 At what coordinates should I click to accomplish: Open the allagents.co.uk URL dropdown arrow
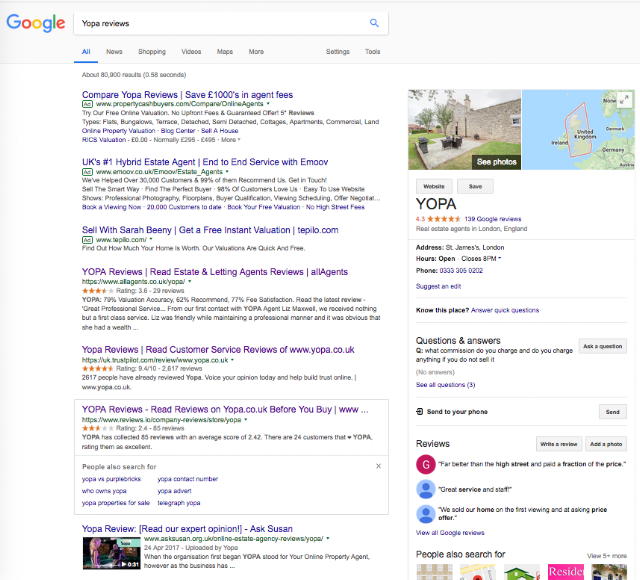(x=190, y=282)
